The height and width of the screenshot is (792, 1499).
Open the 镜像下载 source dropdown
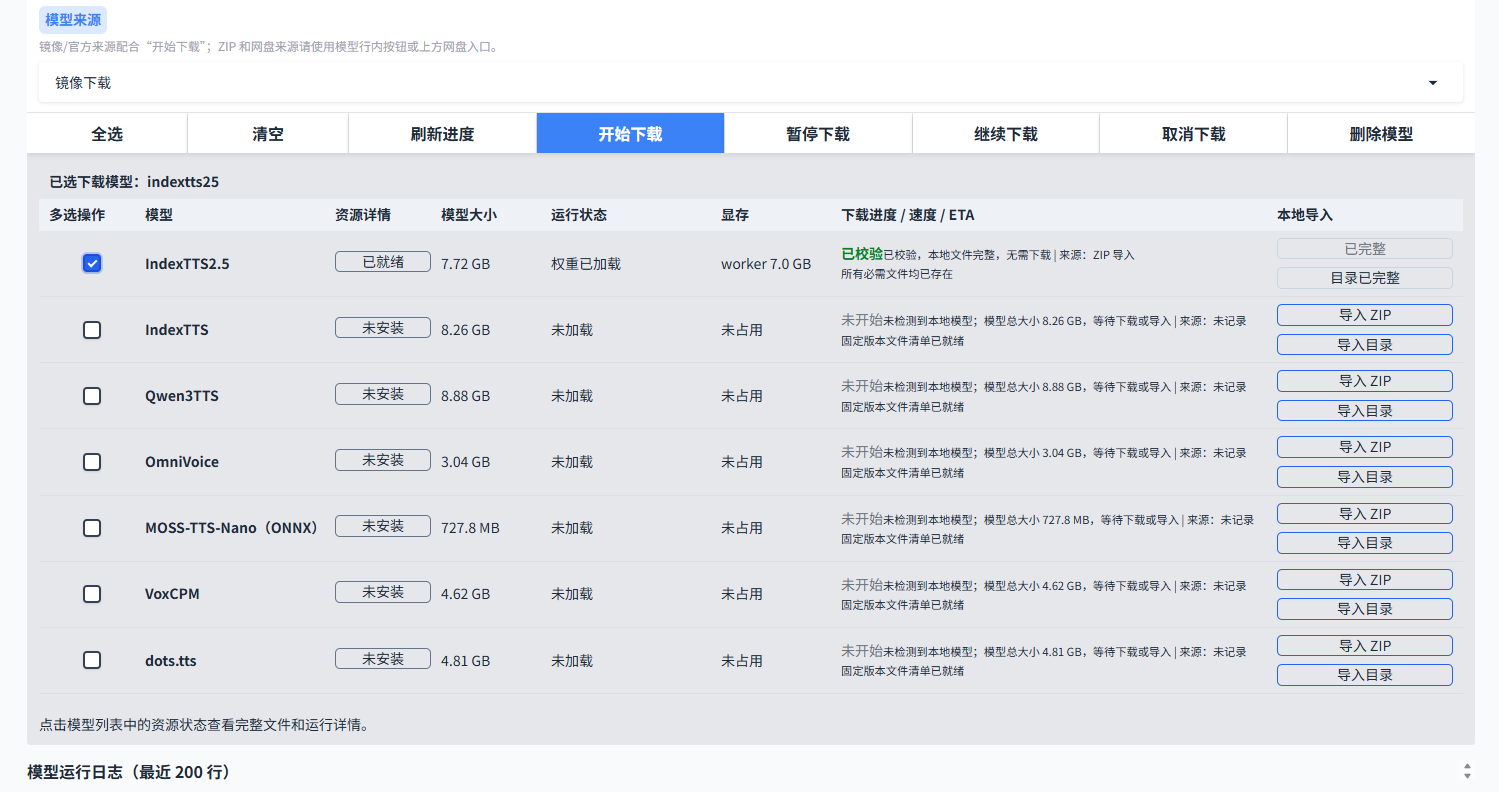point(750,83)
